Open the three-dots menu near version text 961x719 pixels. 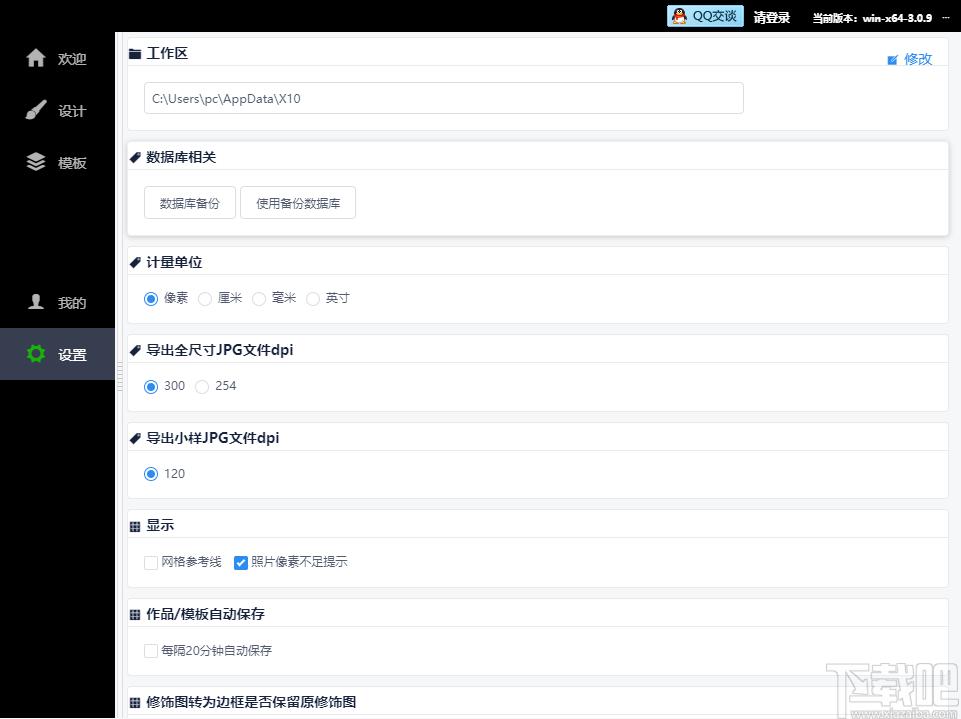coord(946,18)
